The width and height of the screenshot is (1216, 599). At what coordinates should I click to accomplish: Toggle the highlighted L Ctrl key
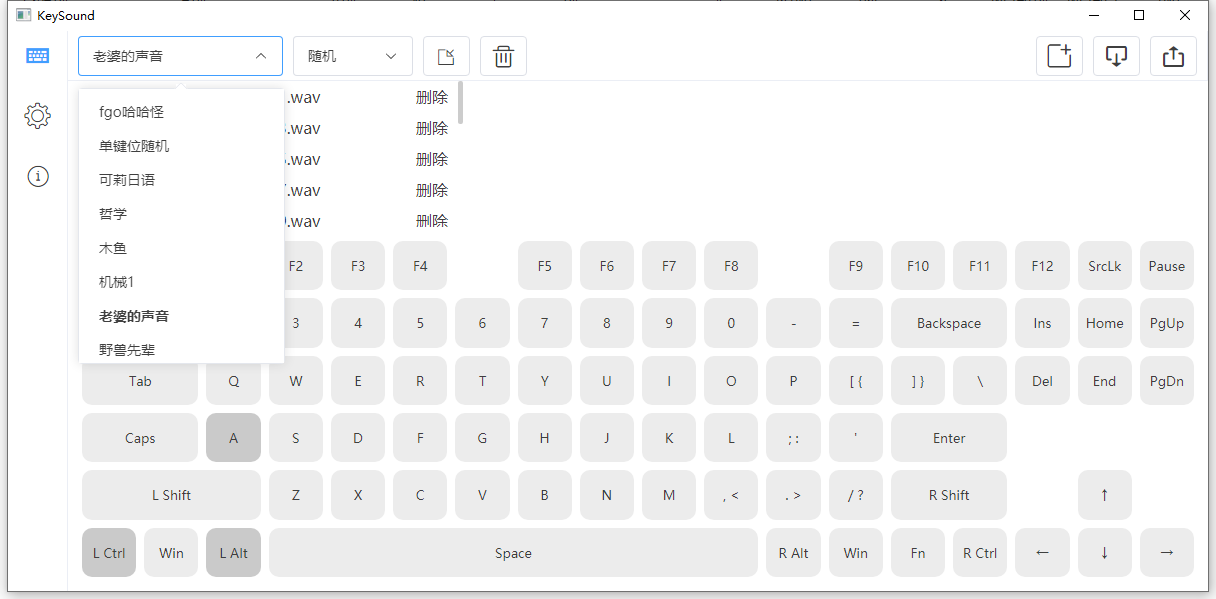tap(109, 553)
